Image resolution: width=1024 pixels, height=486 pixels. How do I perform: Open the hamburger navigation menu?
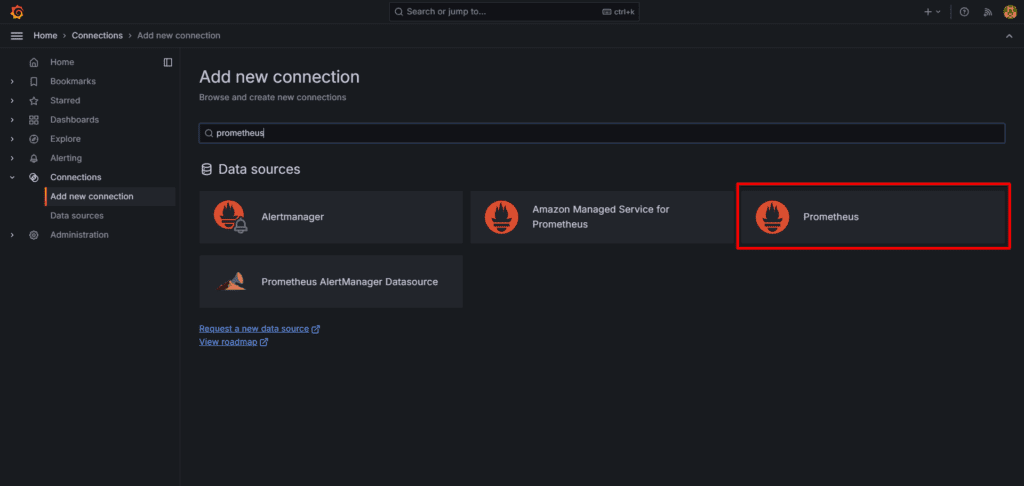pos(17,35)
